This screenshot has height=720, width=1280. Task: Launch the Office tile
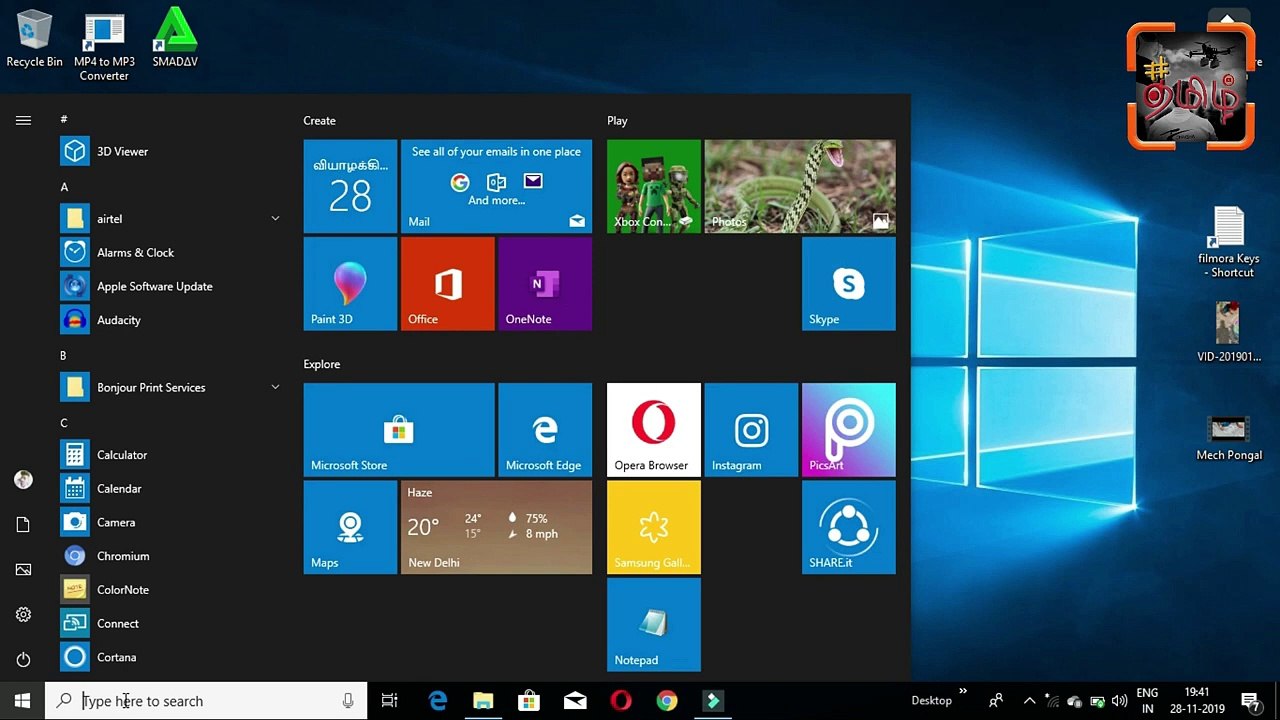coord(447,284)
